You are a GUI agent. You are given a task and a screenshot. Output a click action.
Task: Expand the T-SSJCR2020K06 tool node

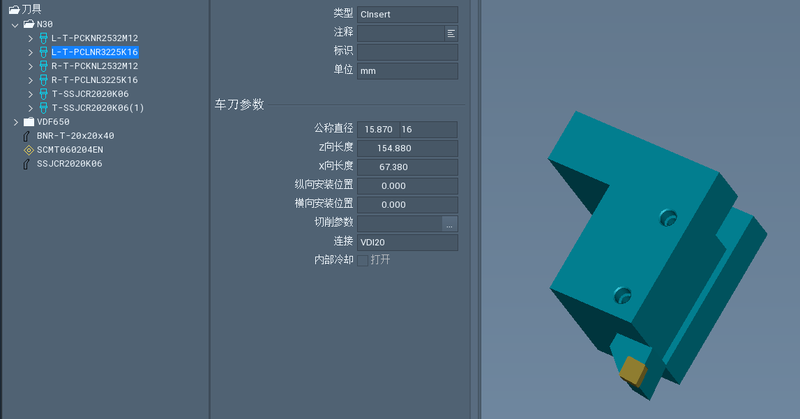pyautogui.click(x=30, y=94)
